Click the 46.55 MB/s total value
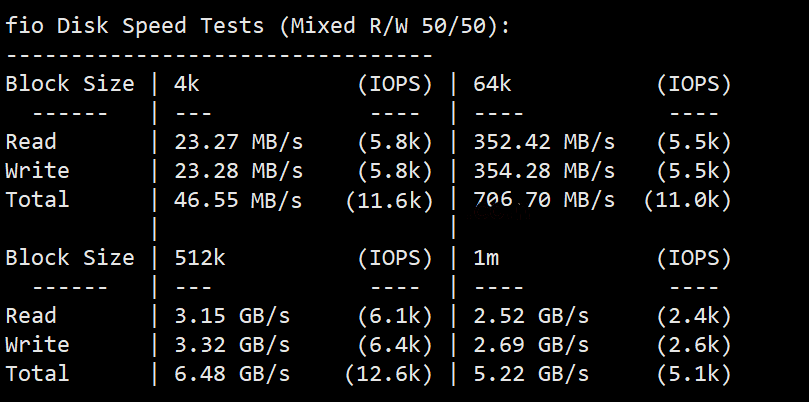Image resolution: width=809 pixels, height=402 pixels. point(238,200)
